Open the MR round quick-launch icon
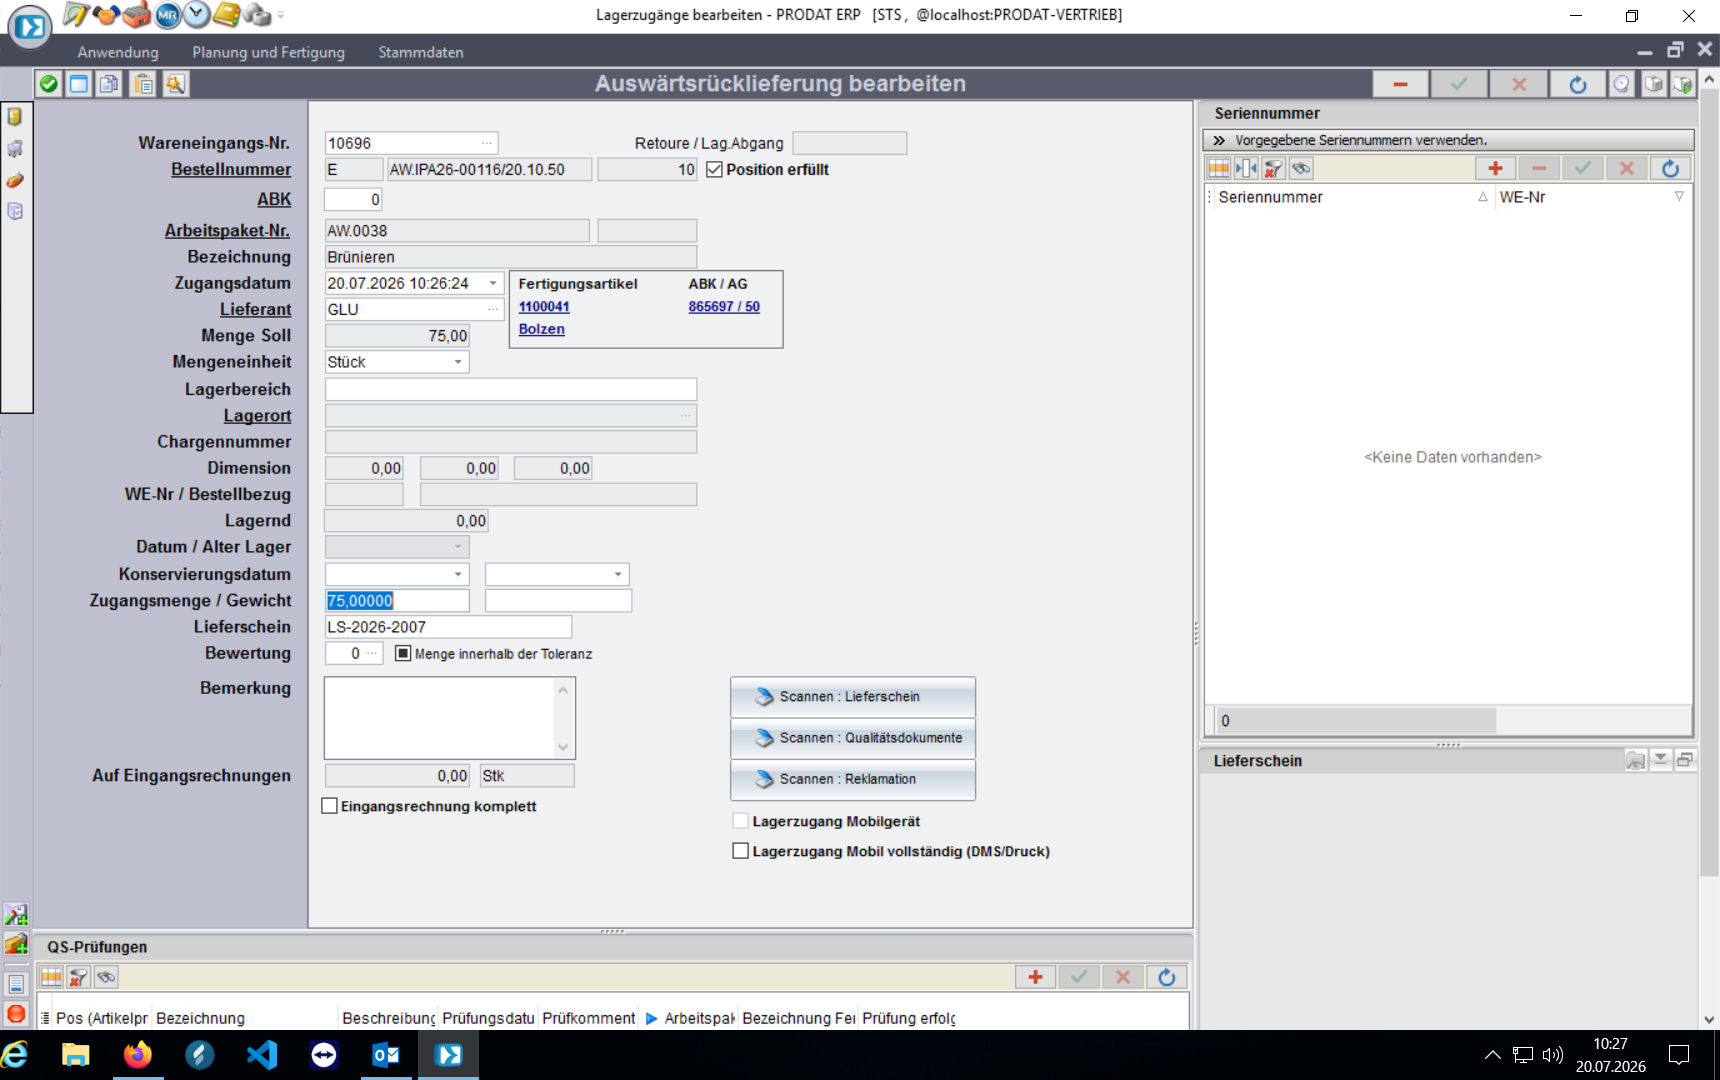Image resolution: width=1720 pixels, height=1080 pixels. tap(168, 14)
